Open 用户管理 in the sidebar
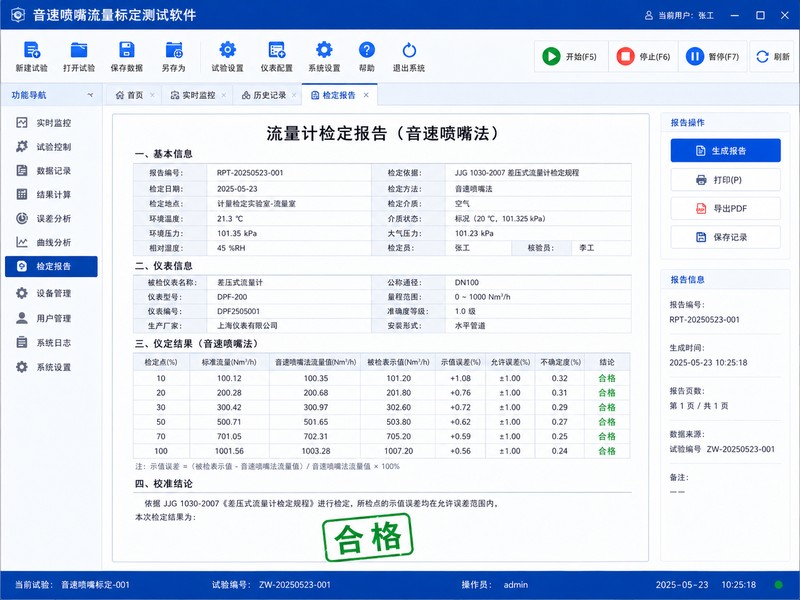800x600 pixels. (x=51, y=318)
